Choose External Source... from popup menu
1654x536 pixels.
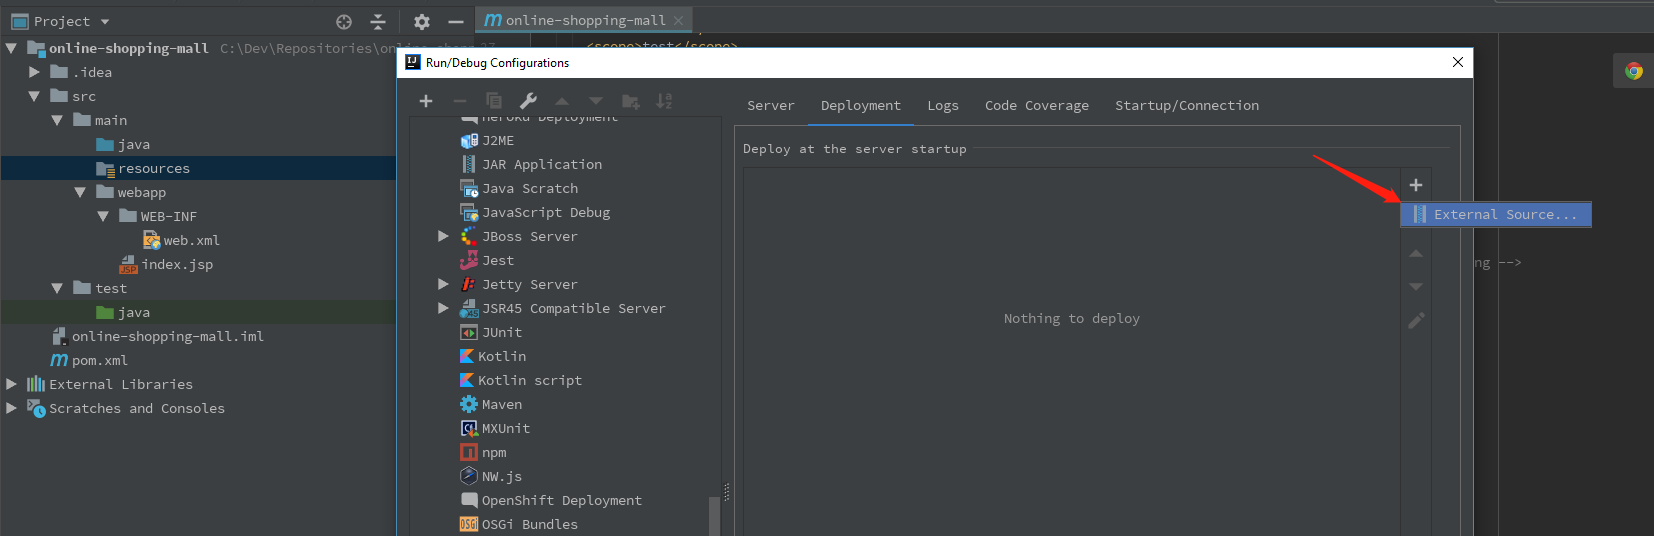pos(1495,215)
